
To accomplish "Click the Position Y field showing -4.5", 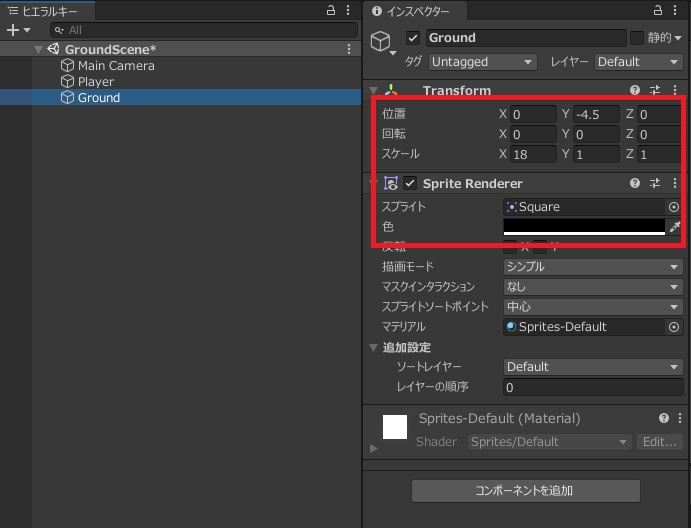I will (x=596, y=115).
